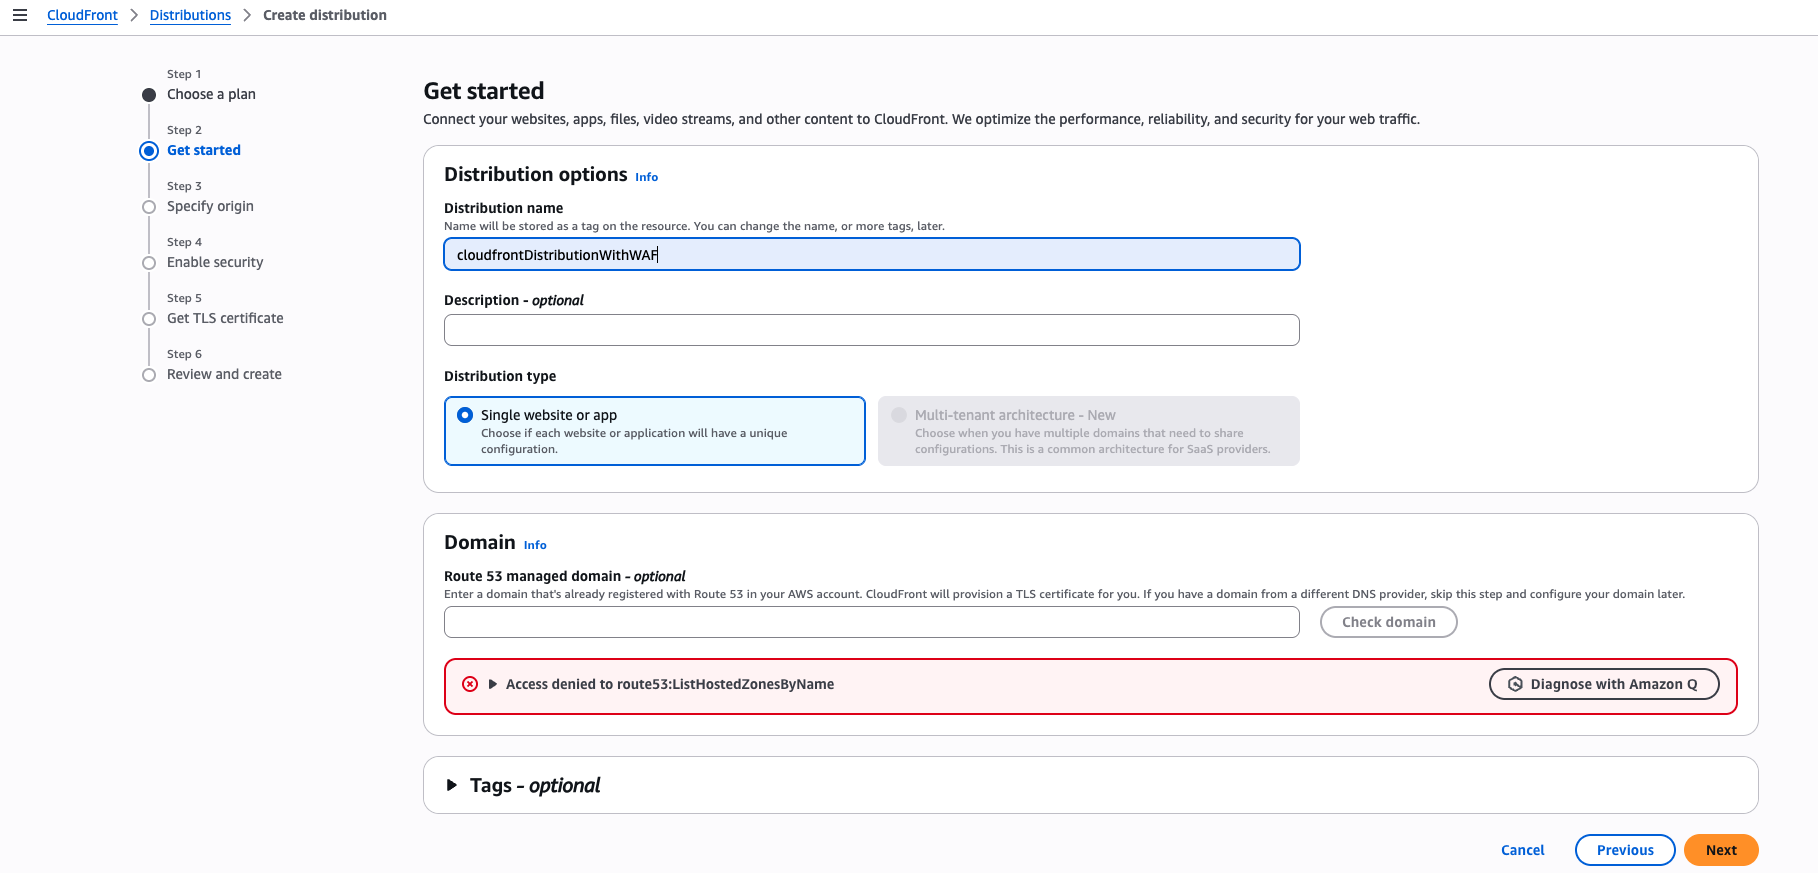Click the Check domain button

click(x=1388, y=622)
